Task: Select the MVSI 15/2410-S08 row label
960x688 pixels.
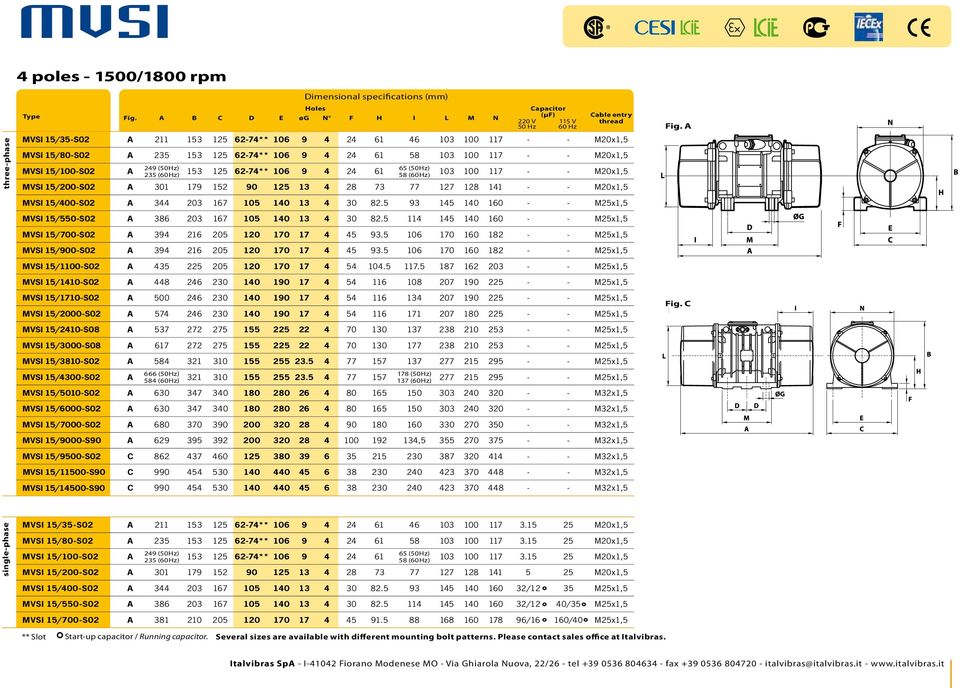Action: click(x=61, y=329)
